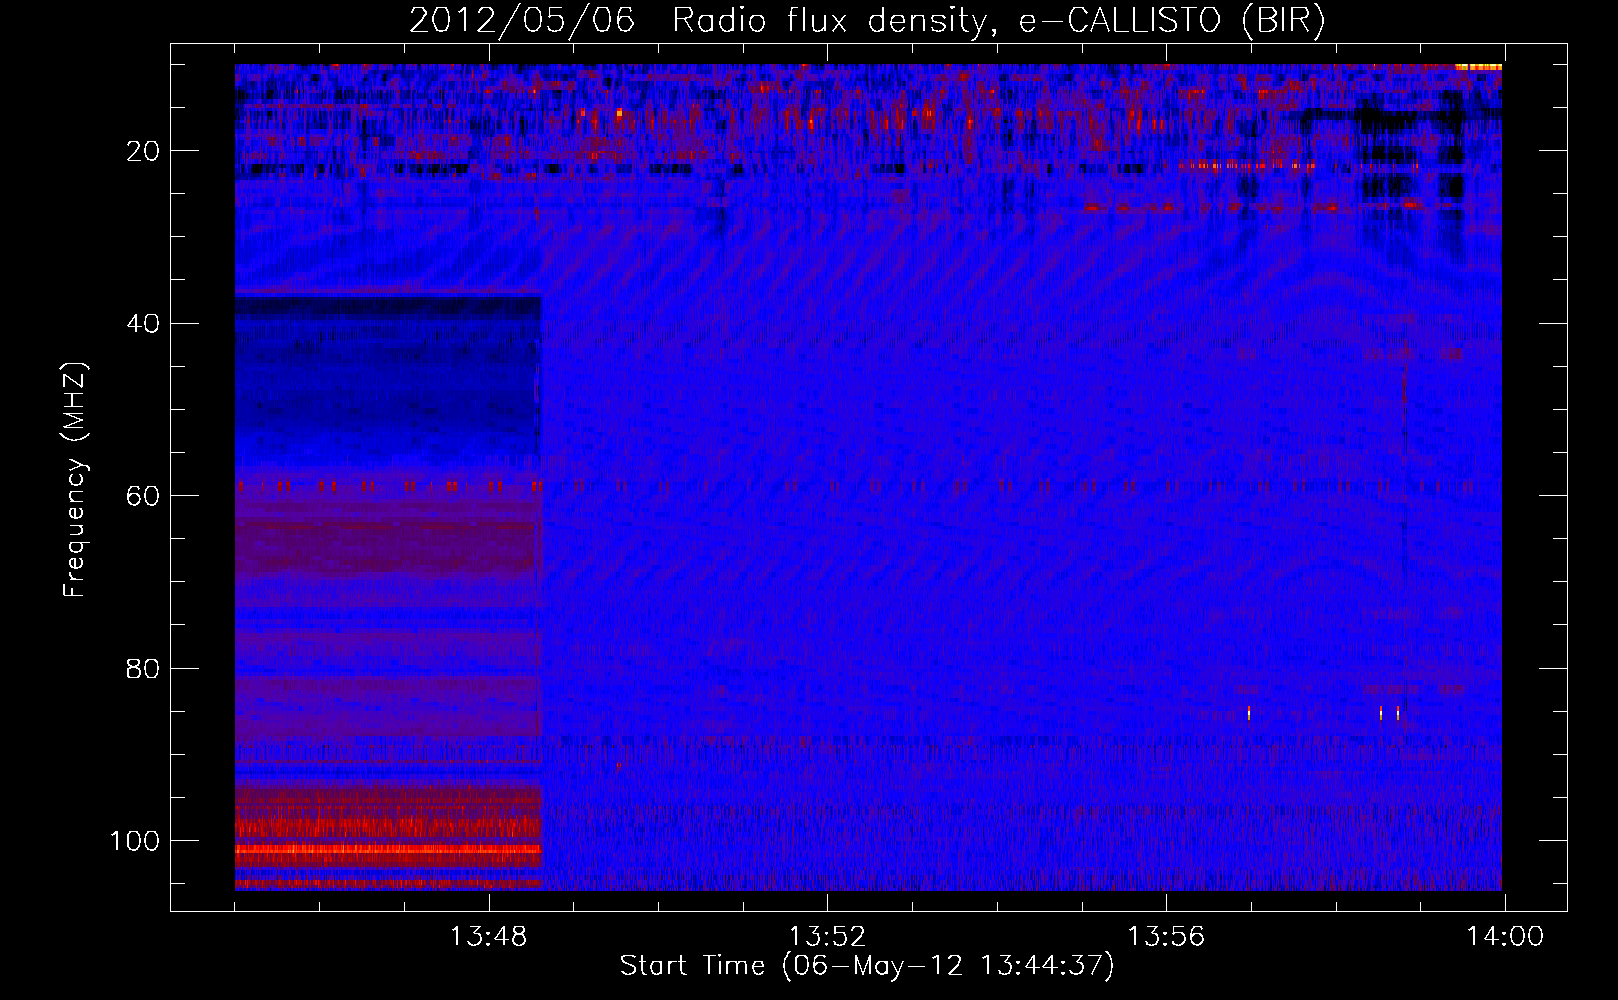Click the 13:56 time tick label
Screen dimensions: 1618x1000
[1166, 937]
